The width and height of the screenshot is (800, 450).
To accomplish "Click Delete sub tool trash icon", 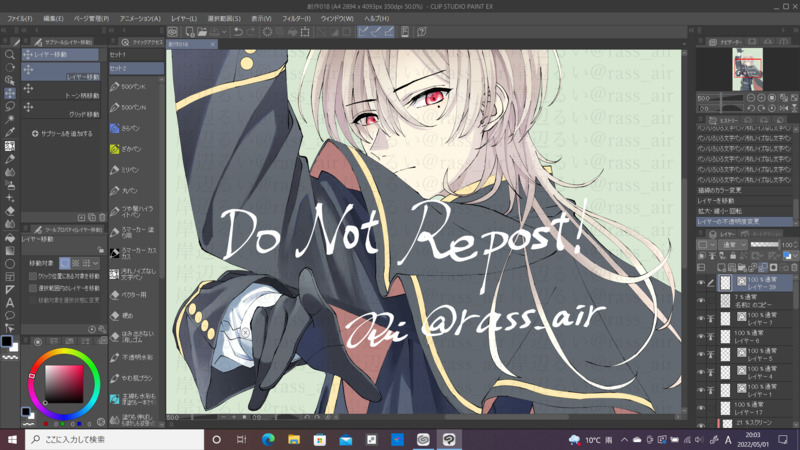I will tap(102, 217).
